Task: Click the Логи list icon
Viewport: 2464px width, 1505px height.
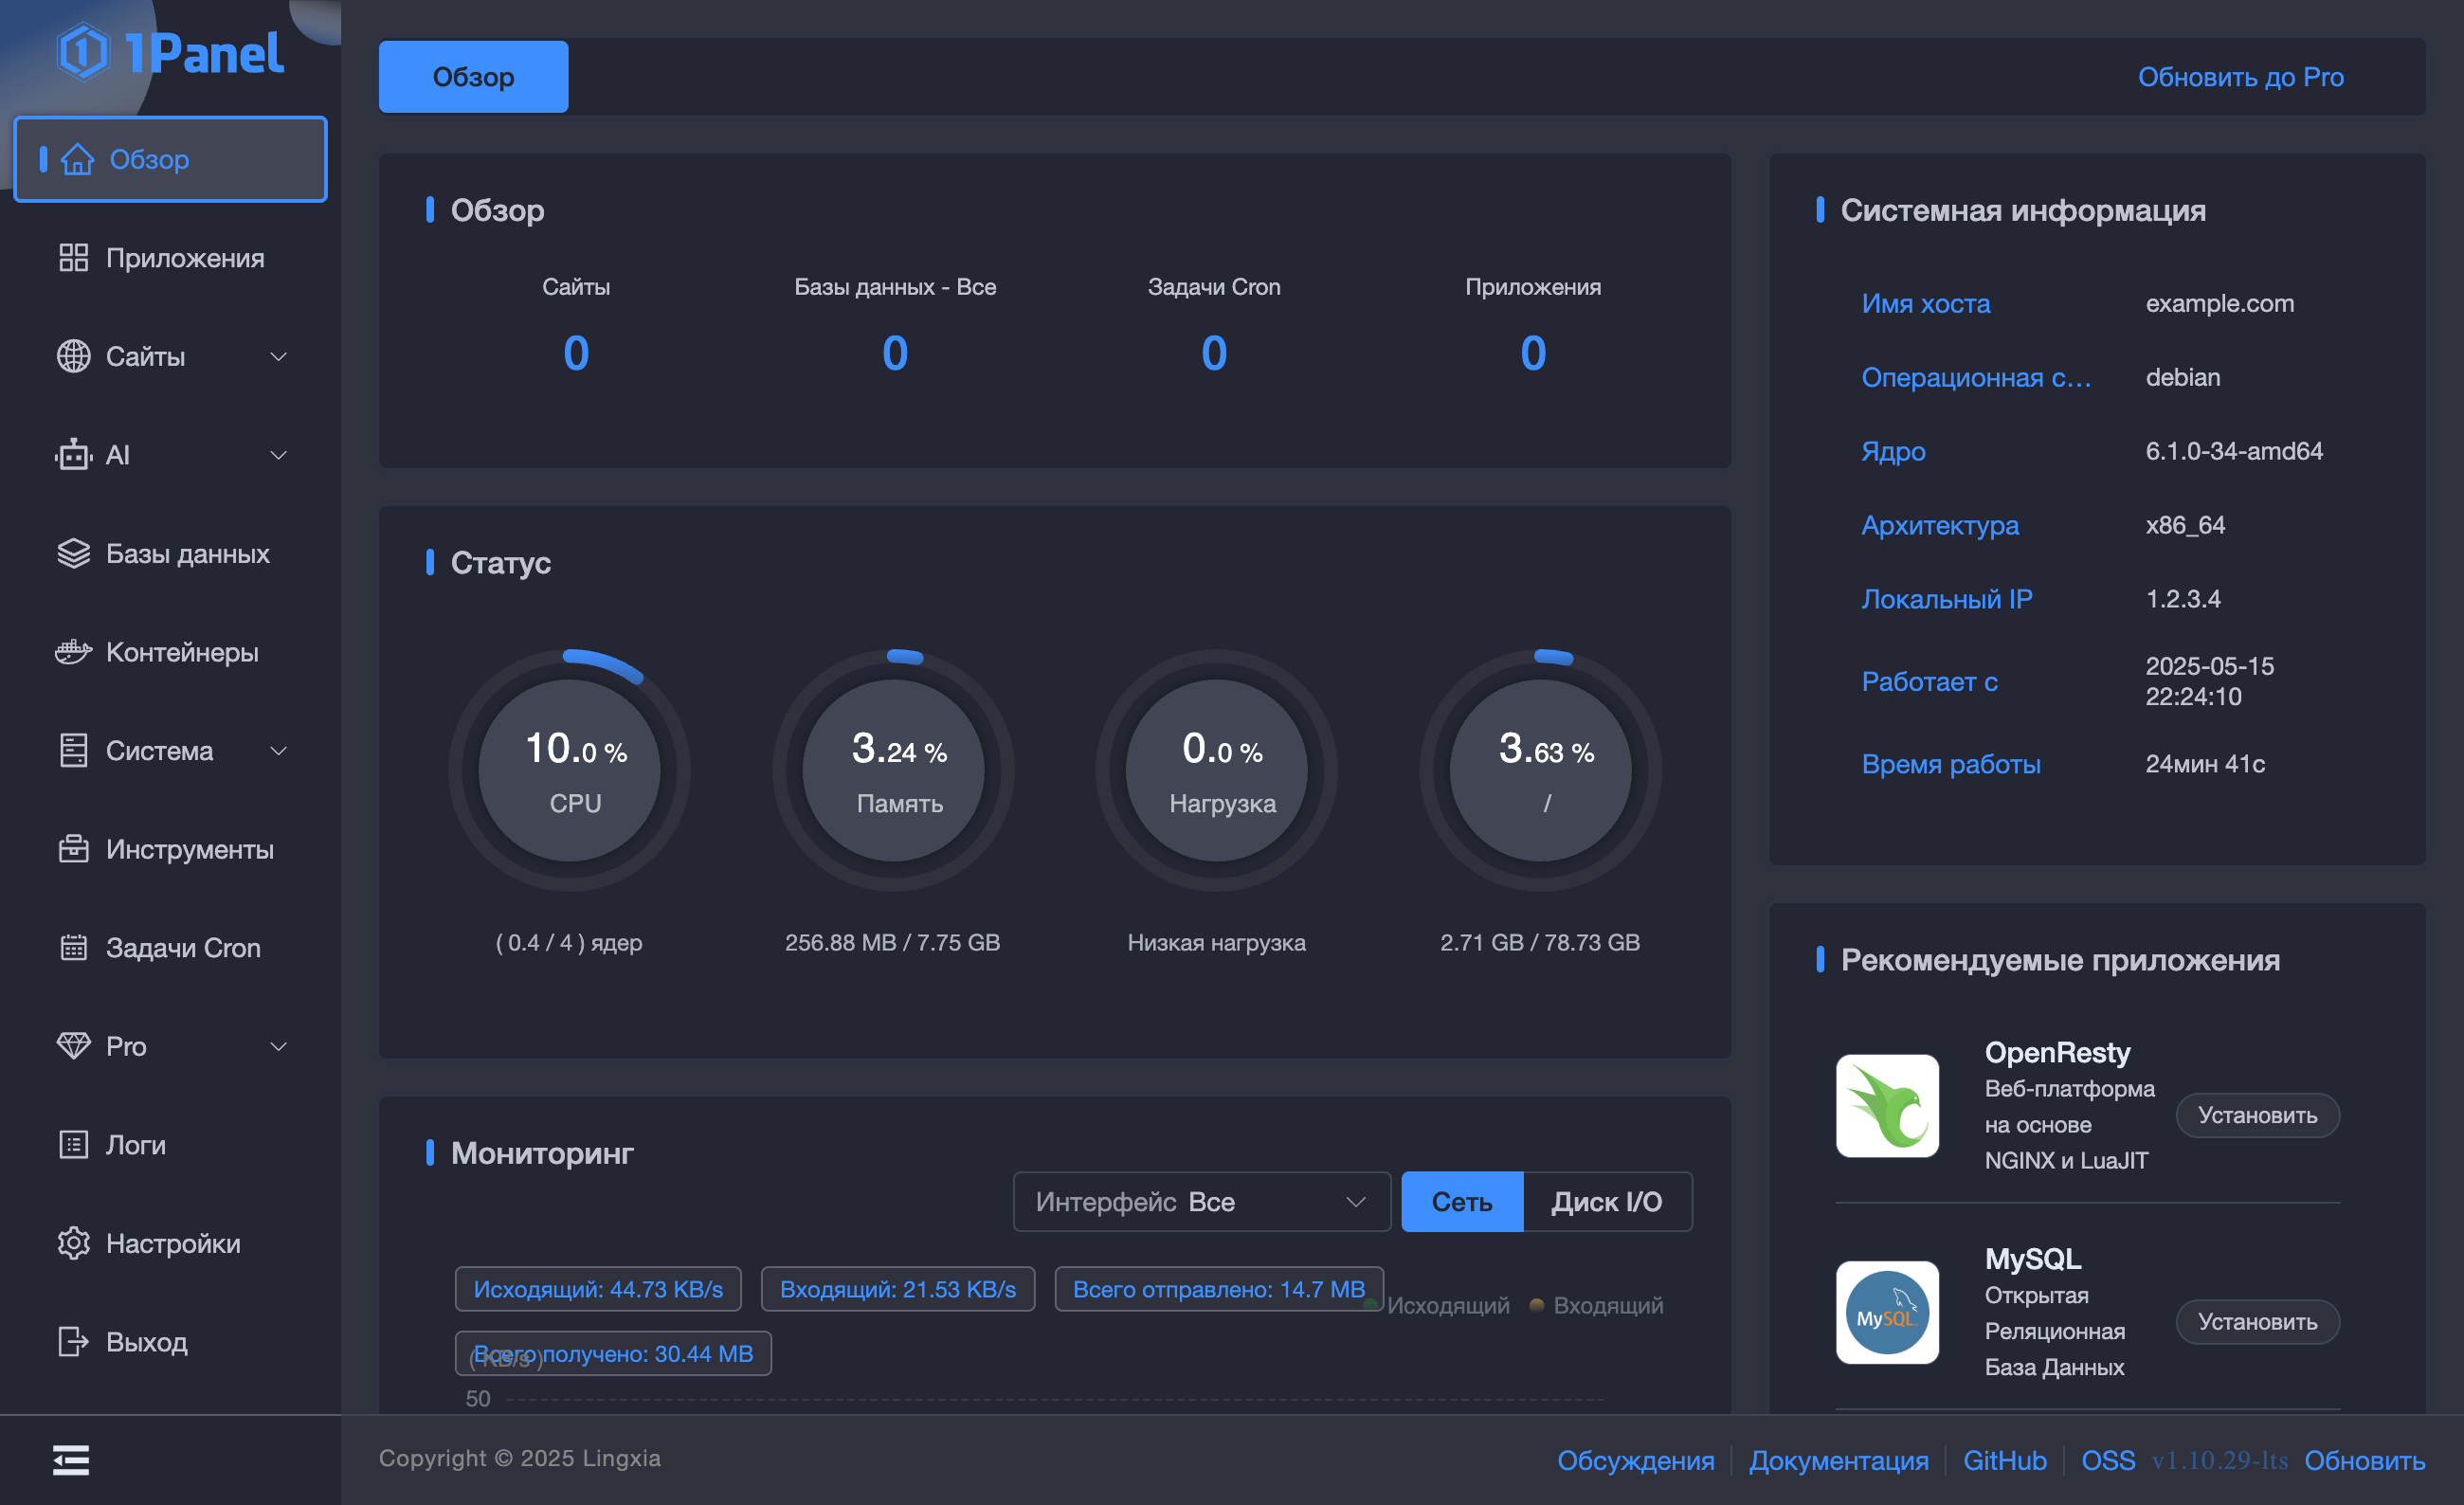Action: [73, 1144]
